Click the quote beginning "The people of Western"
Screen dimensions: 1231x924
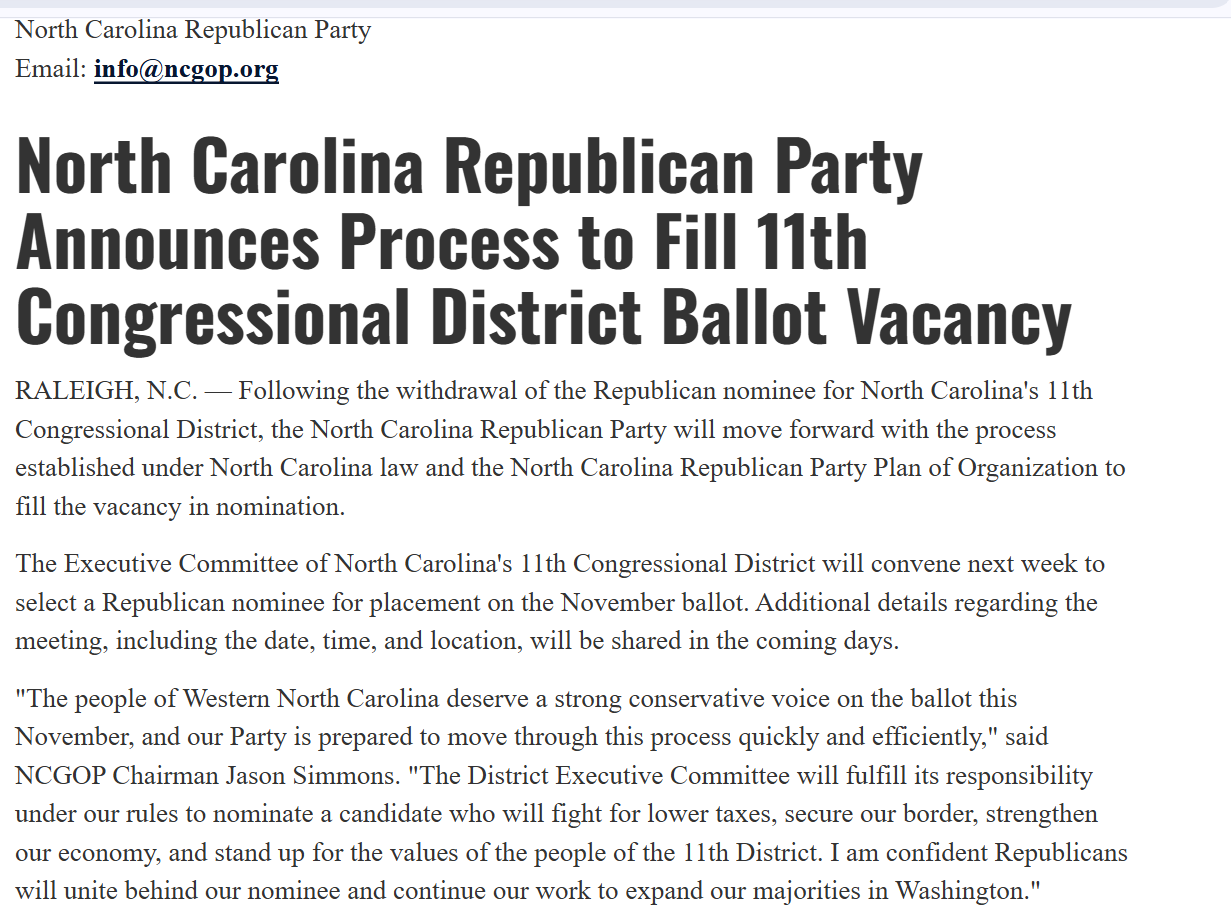tap(571, 794)
